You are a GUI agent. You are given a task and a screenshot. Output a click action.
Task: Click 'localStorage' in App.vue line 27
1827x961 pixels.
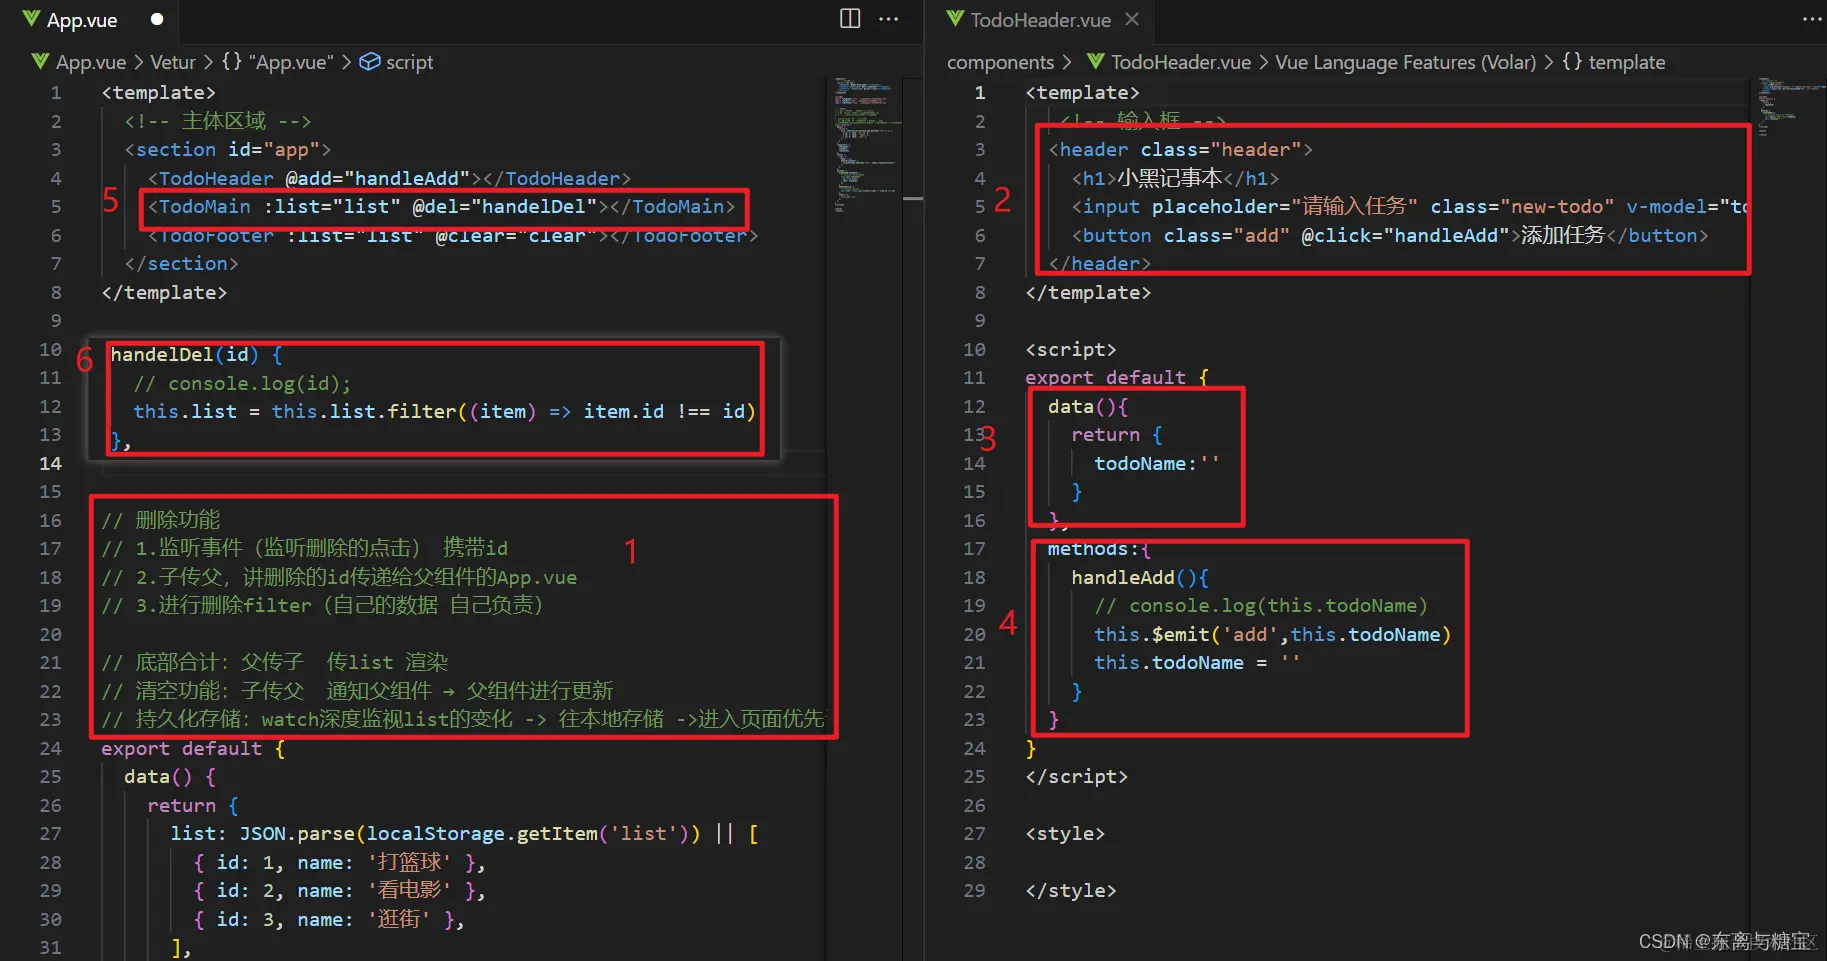[x=435, y=833]
